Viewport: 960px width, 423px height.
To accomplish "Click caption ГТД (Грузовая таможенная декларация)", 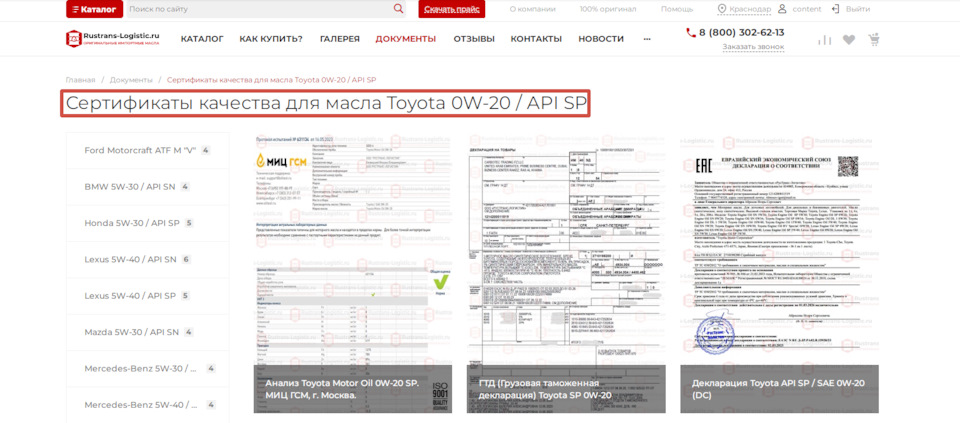I will (545, 389).
